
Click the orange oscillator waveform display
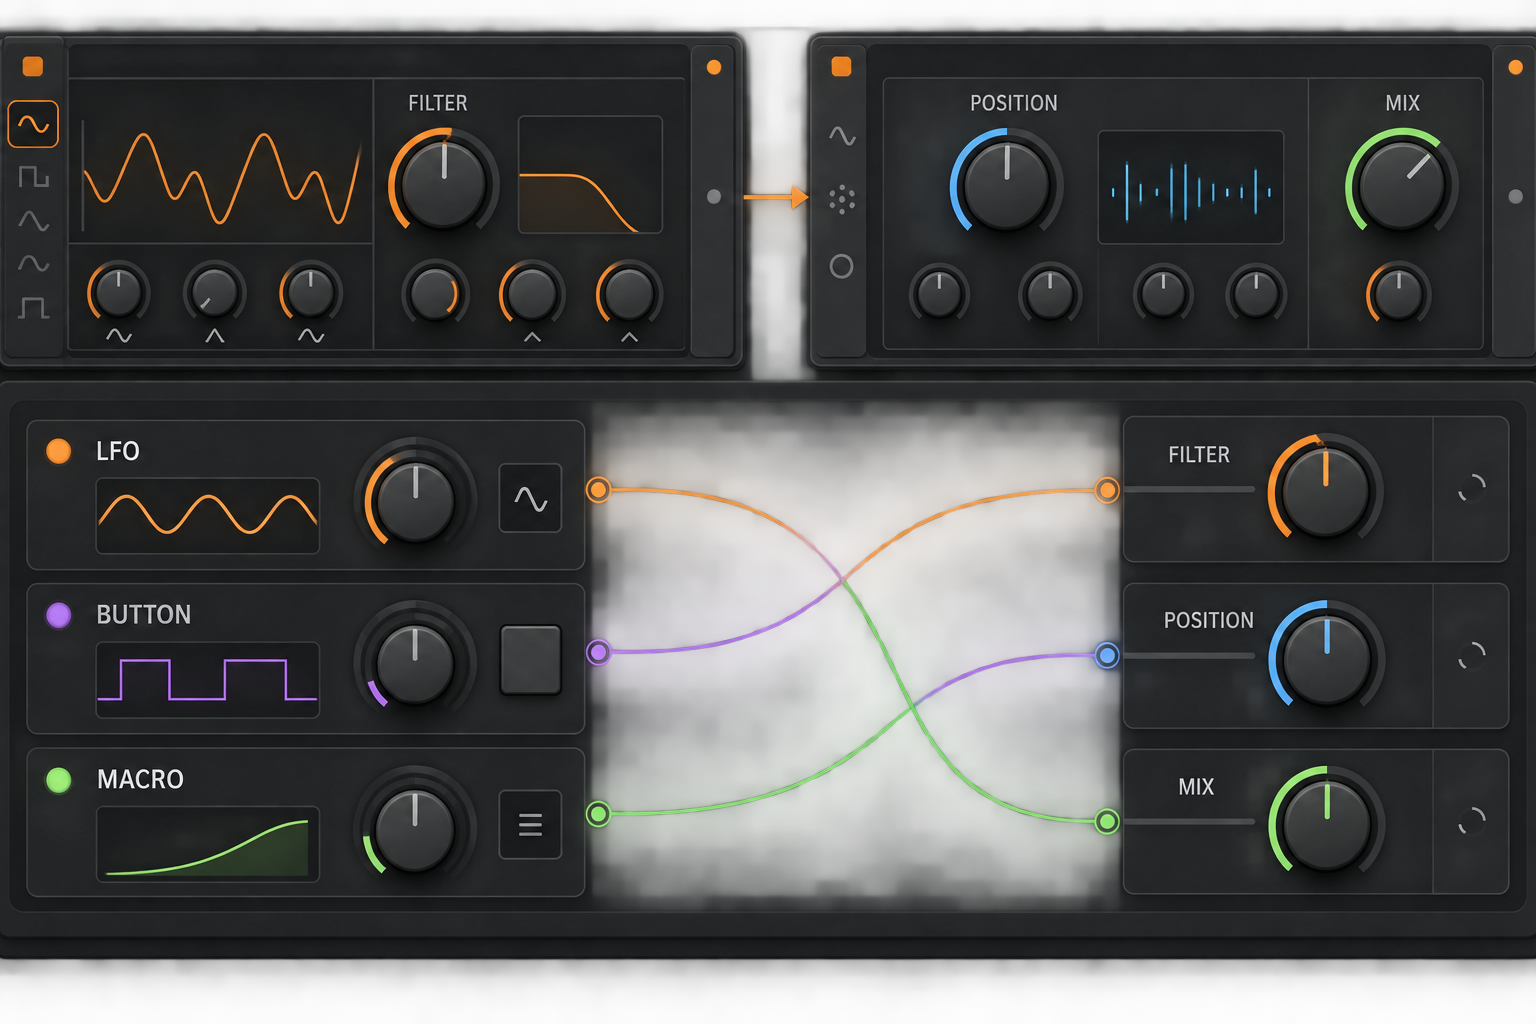click(221, 177)
